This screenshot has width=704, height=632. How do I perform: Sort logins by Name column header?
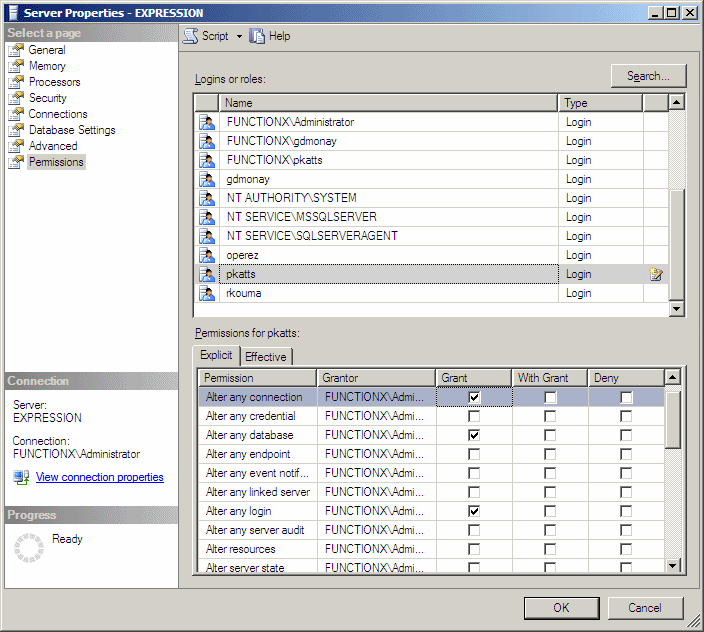tap(388, 103)
